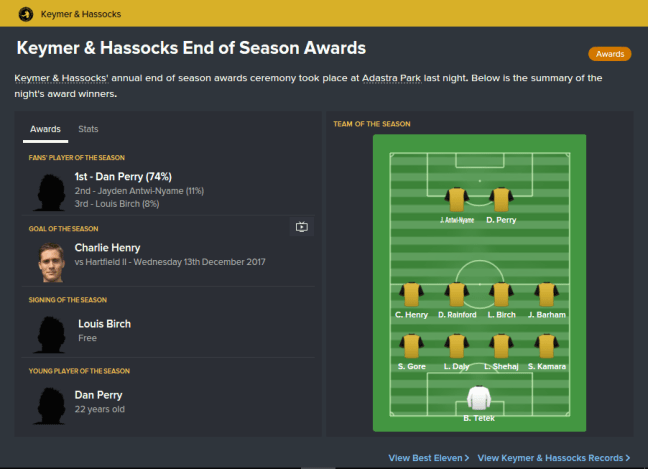Open View Best Eleven link
Viewport: 648px width, 469px height.
(429, 458)
